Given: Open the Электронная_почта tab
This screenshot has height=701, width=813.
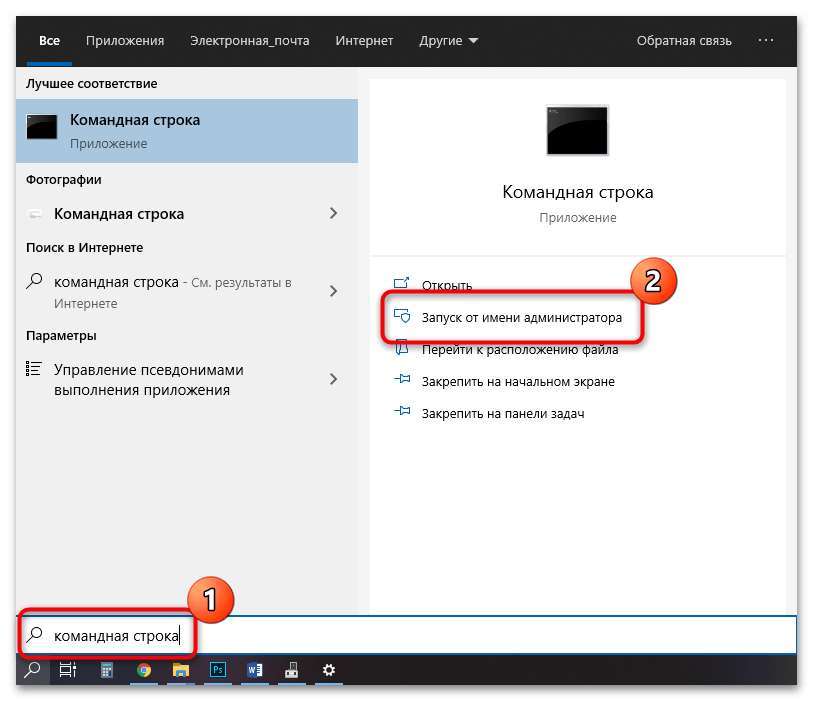Looking at the screenshot, I should 249,41.
